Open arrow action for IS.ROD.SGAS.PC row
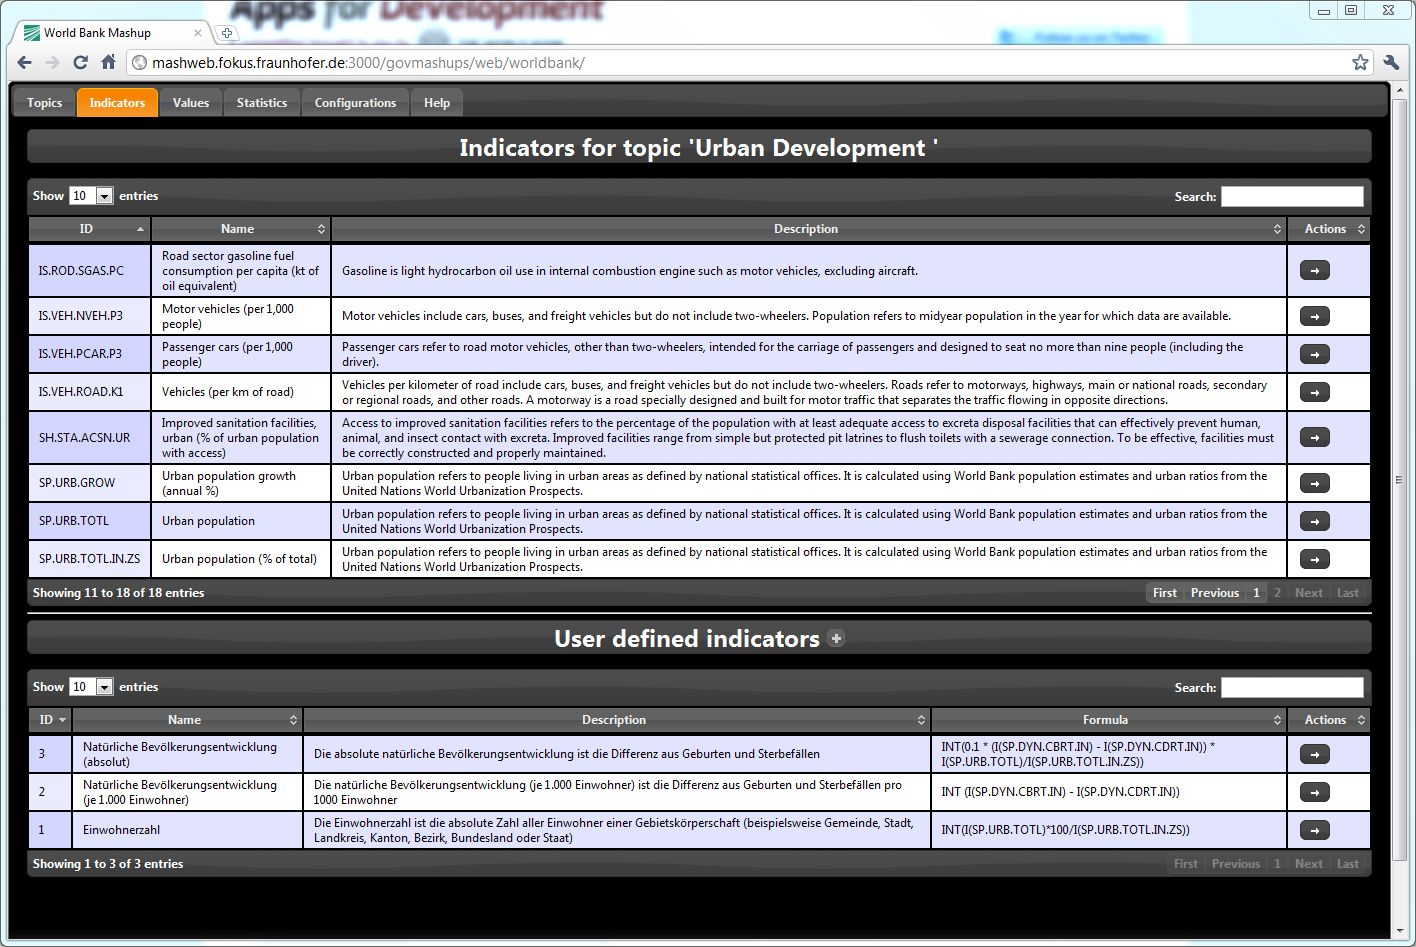 point(1314,270)
